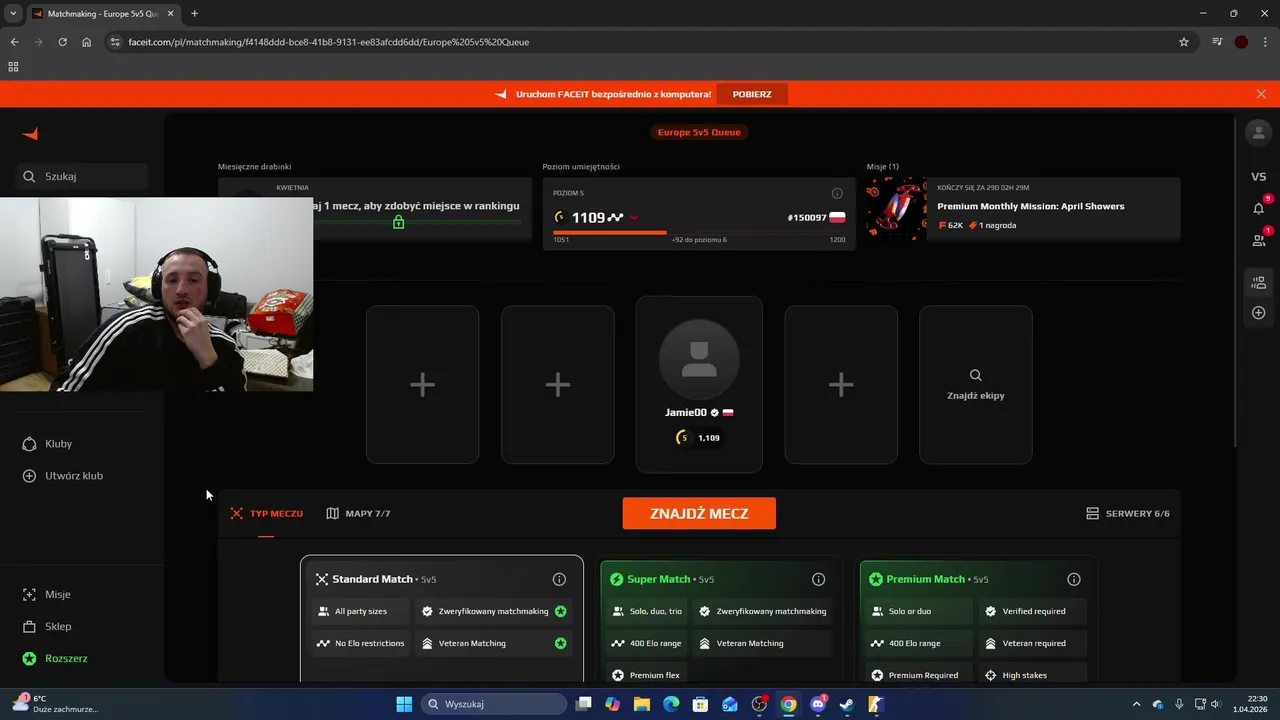This screenshot has width=1280, height=720.
Task: Open the friends list icon
Action: (x=1258, y=240)
